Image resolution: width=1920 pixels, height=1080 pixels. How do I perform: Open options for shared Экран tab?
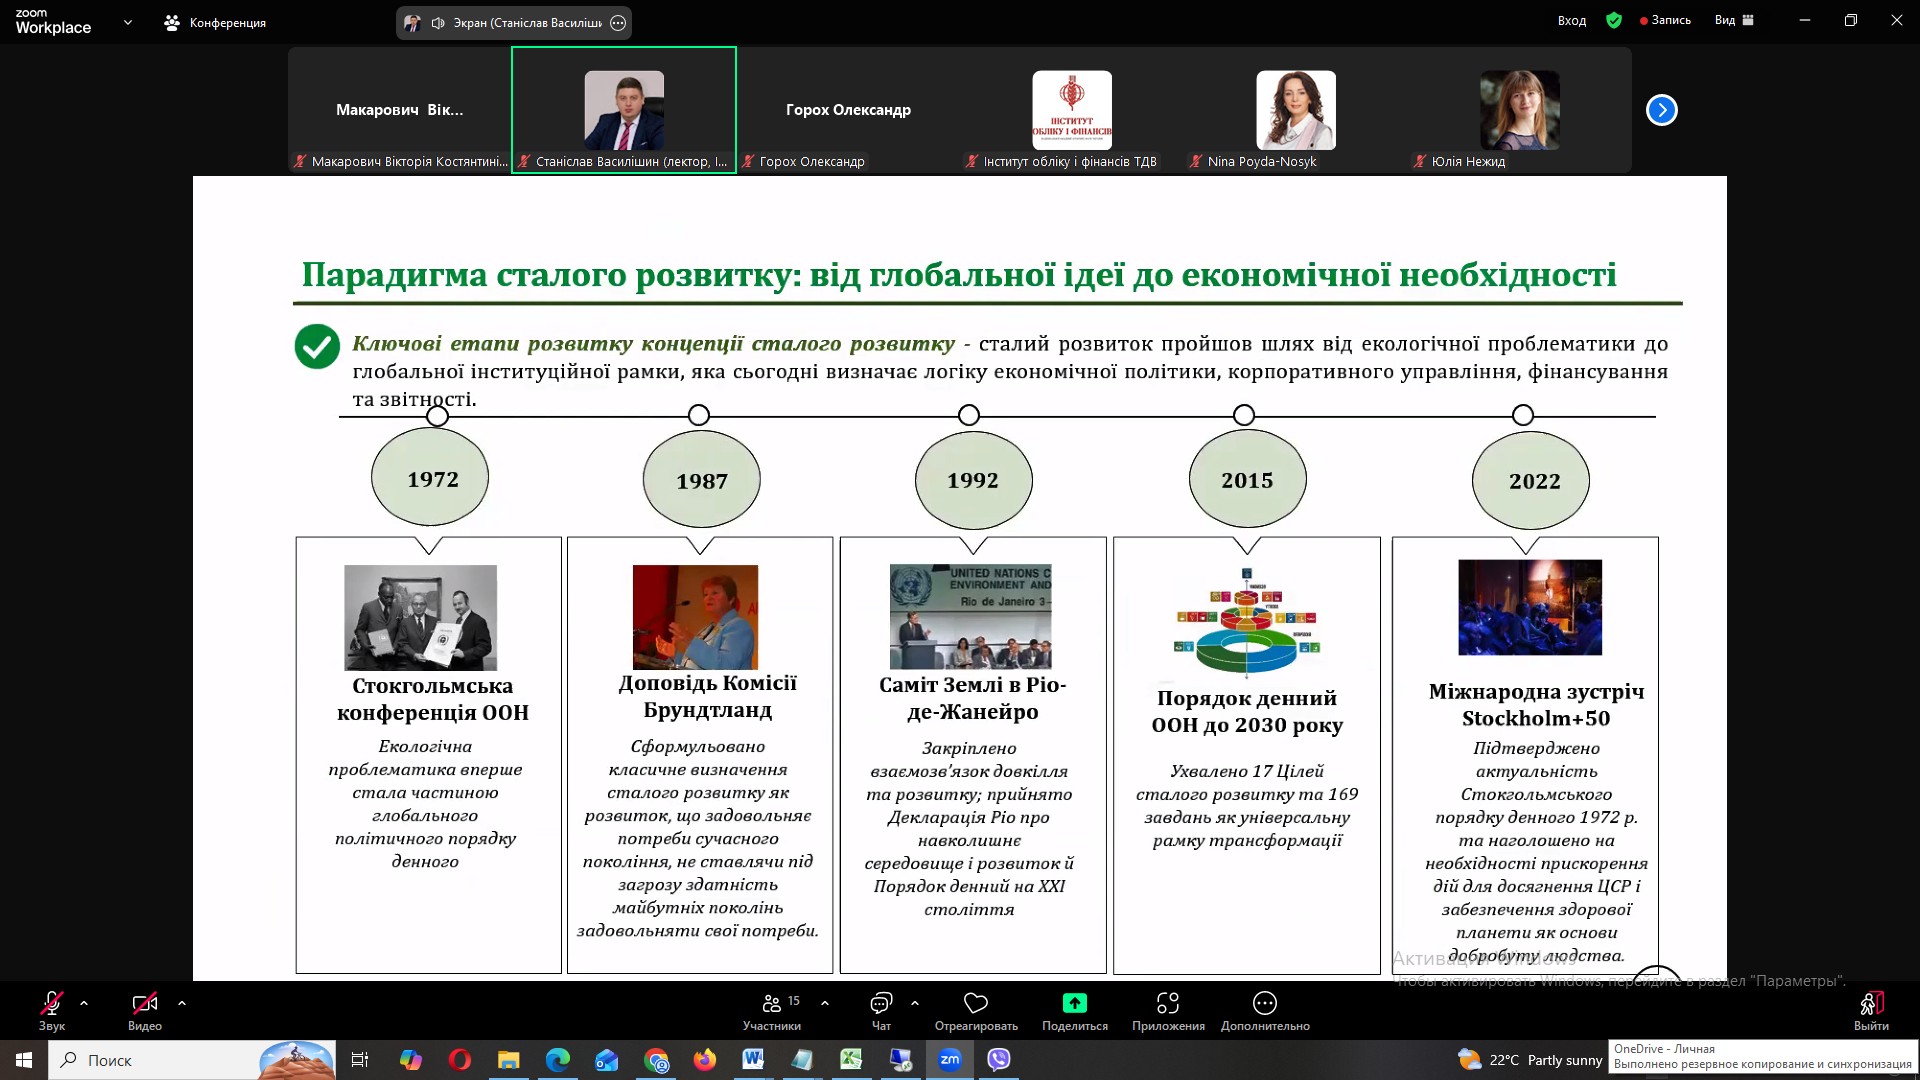tap(618, 23)
